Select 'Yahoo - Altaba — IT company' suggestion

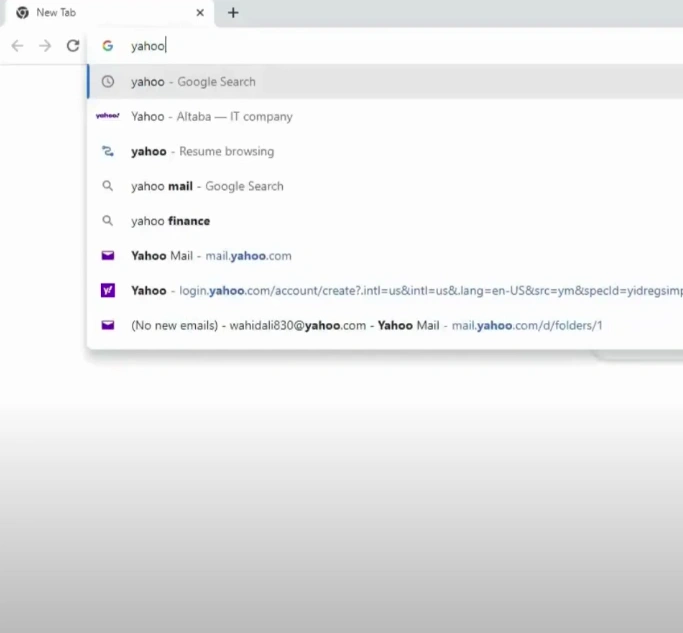click(x=385, y=116)
